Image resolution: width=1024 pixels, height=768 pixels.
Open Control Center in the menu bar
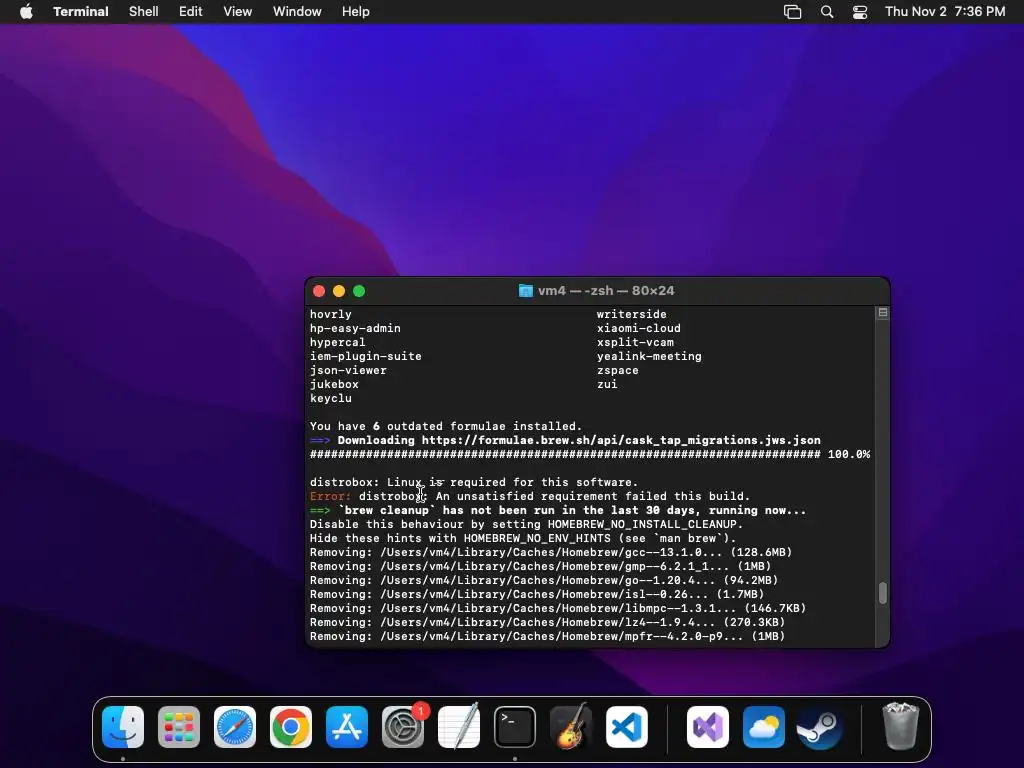(x=860, y=12)
